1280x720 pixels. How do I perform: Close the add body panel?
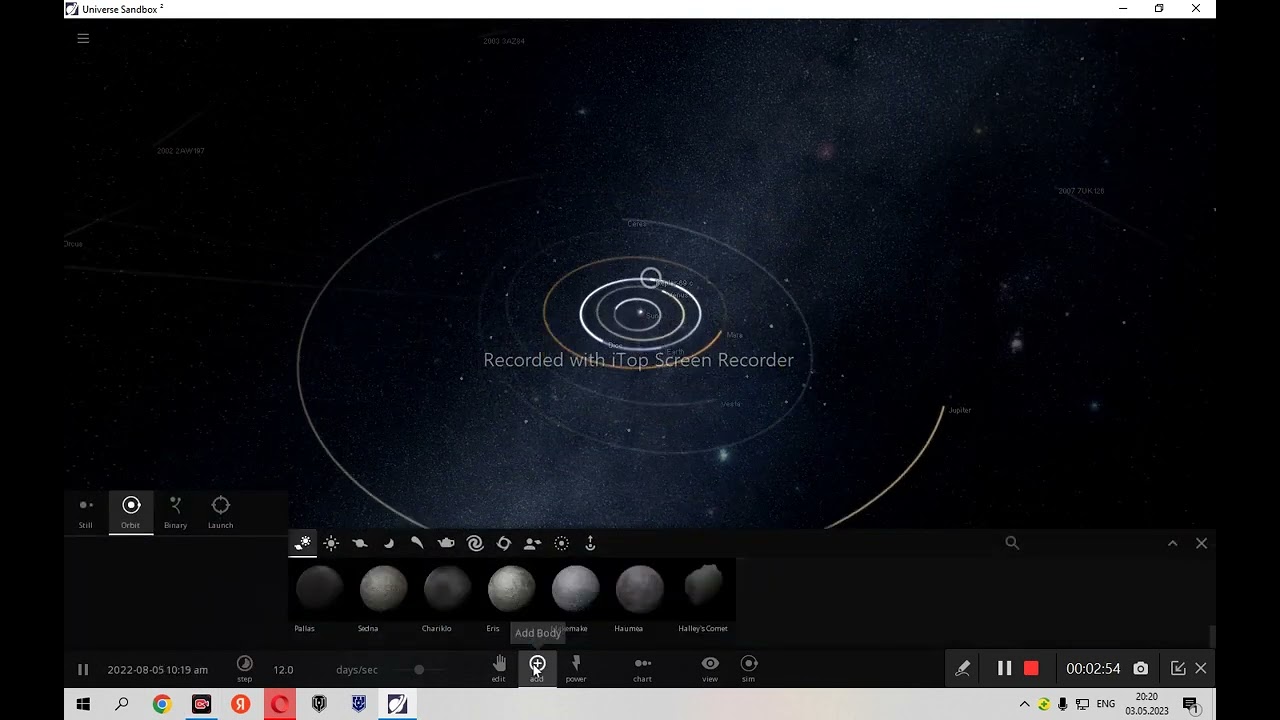tap(1201, 543)
